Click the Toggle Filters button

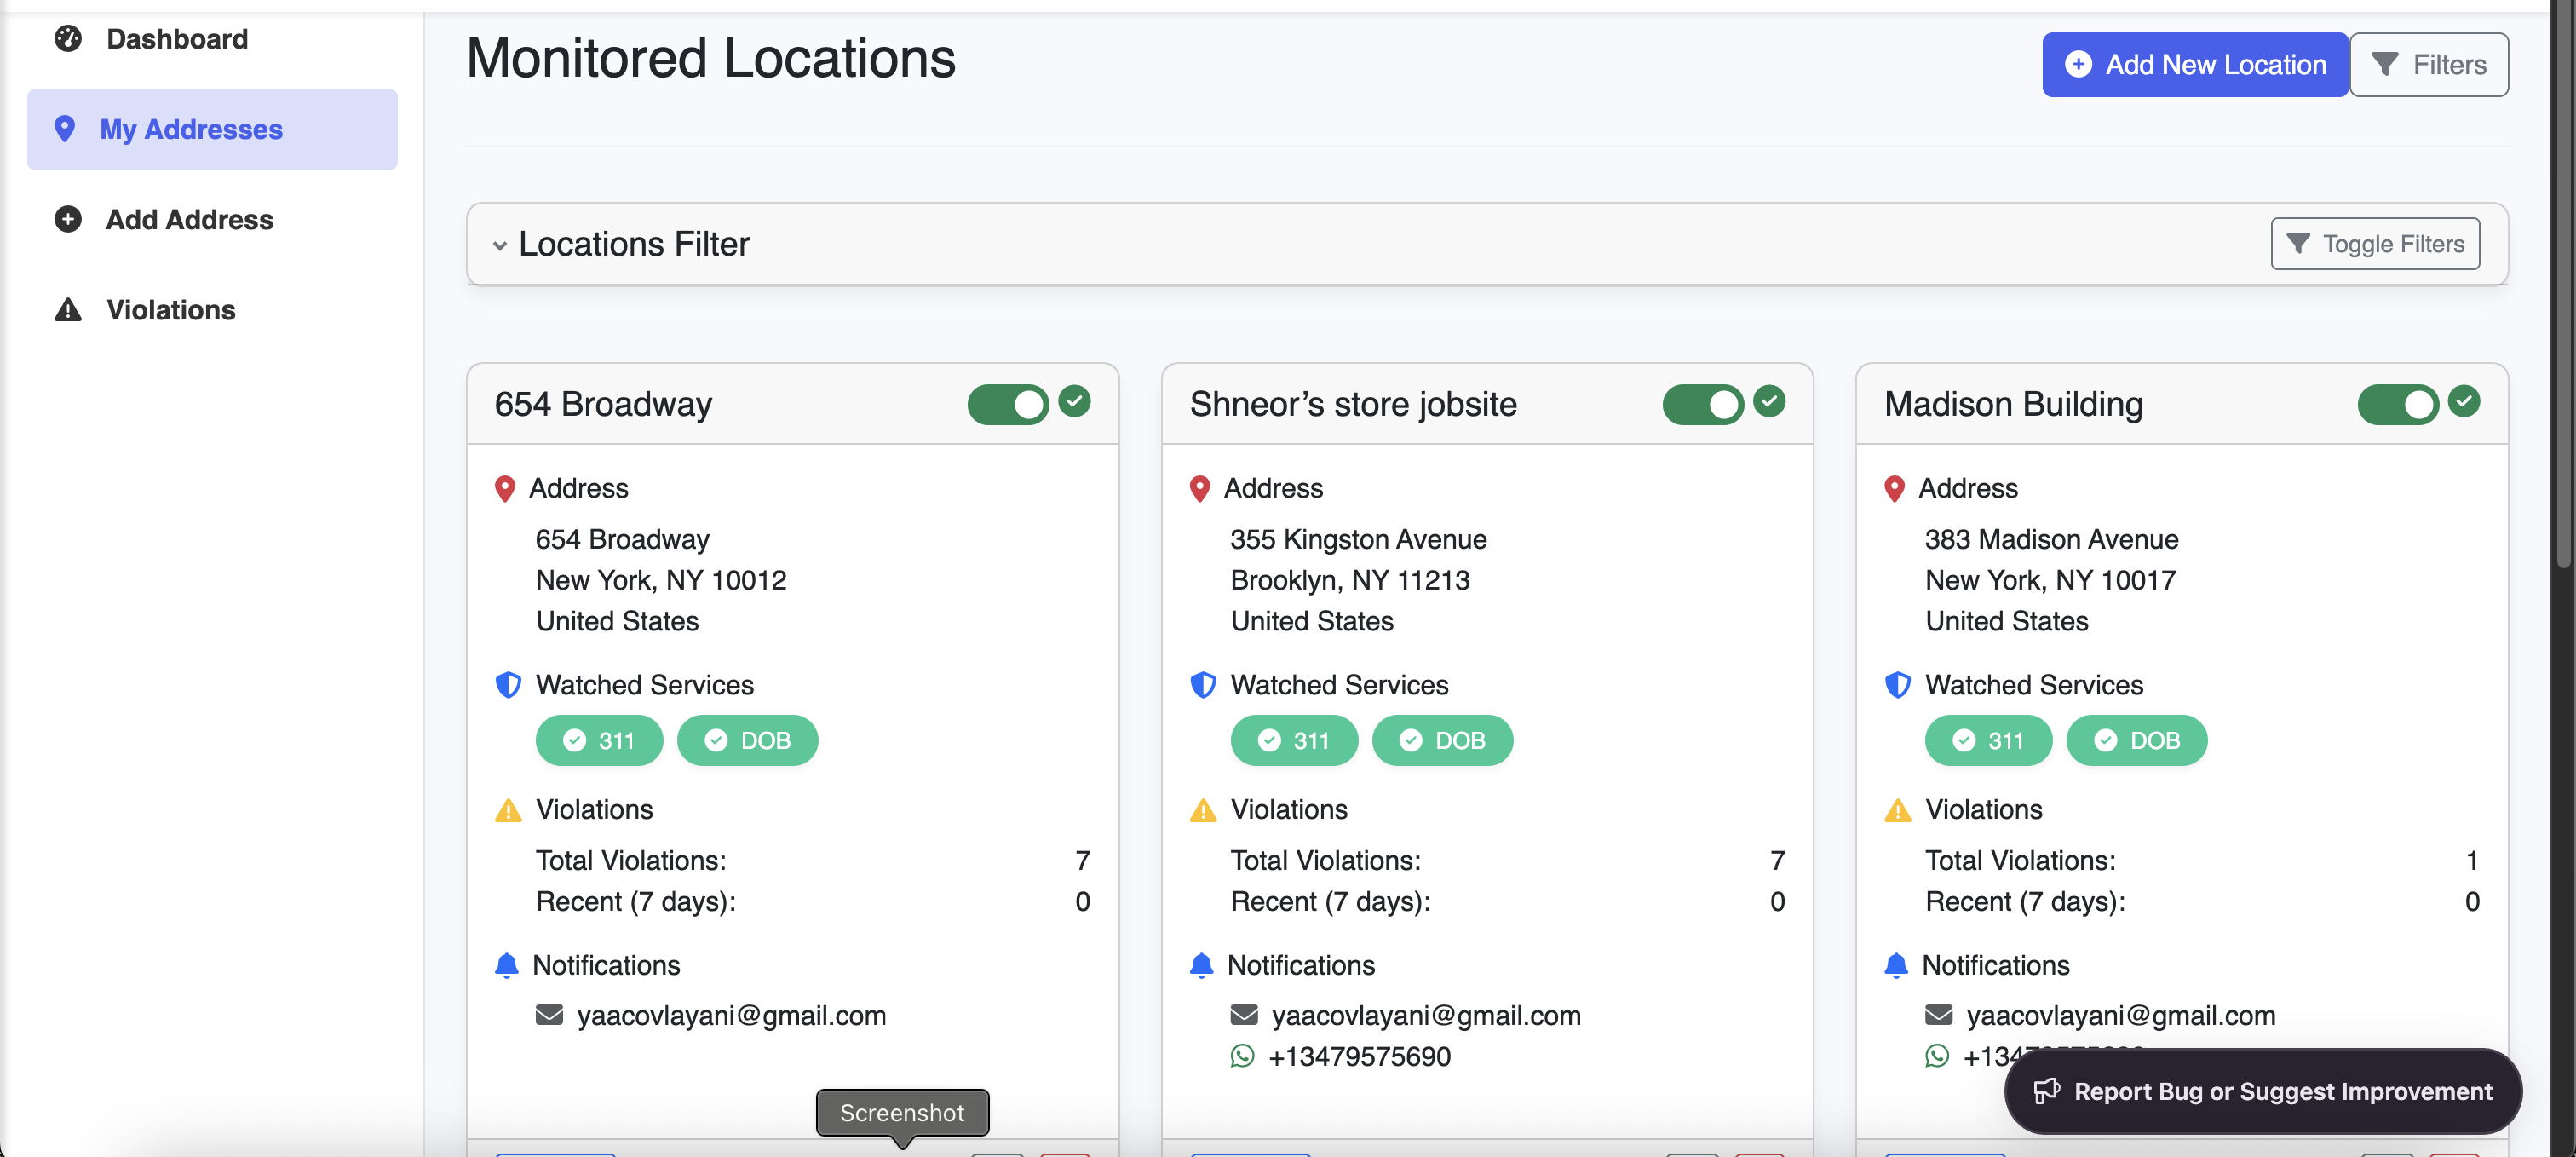pos(2375,244)
